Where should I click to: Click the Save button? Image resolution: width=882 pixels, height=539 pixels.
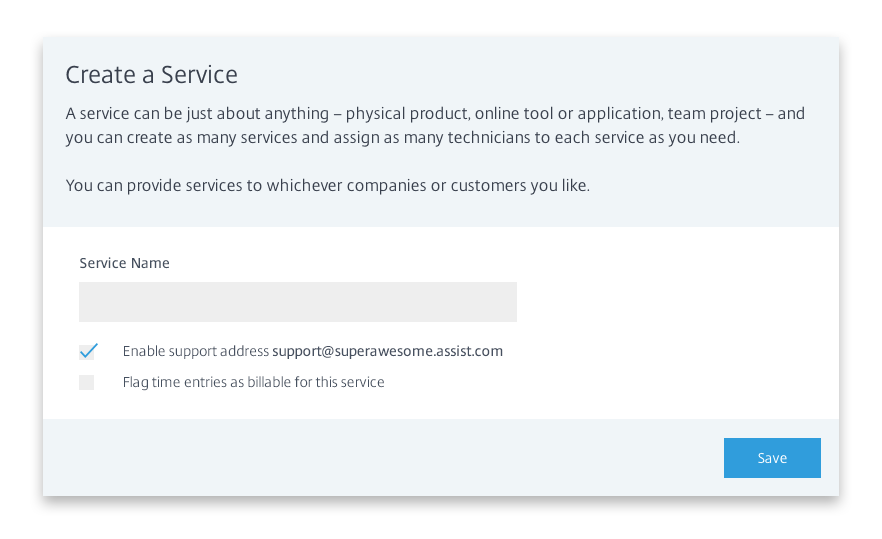(x=772, y=458)
